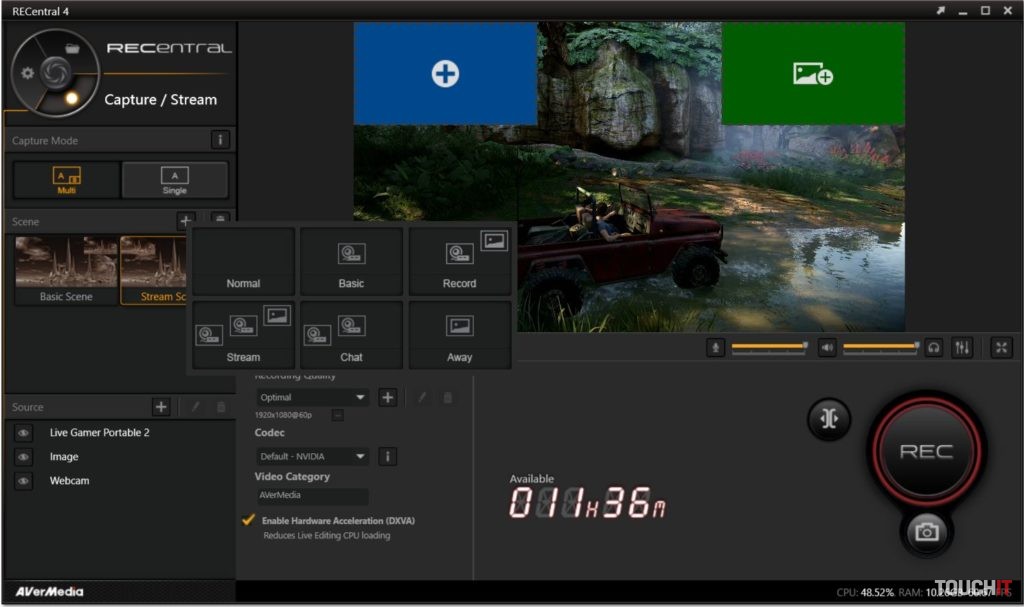
Task: Click the fullscreen preview icon
Action: tap(1001, 347)
